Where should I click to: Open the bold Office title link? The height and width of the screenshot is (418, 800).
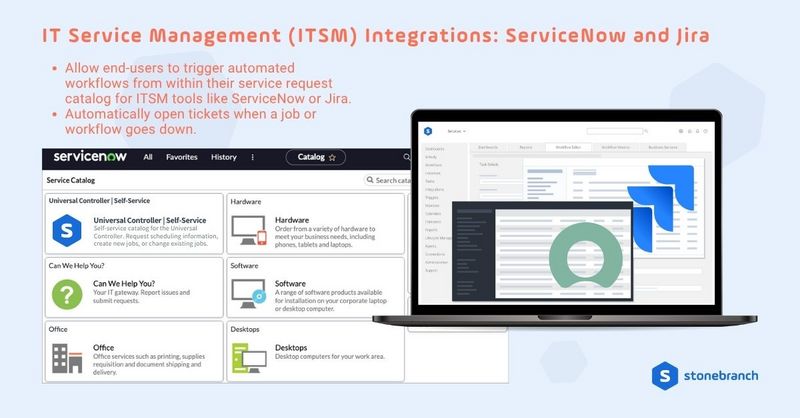pyautogui.click(x=104, y=348)
